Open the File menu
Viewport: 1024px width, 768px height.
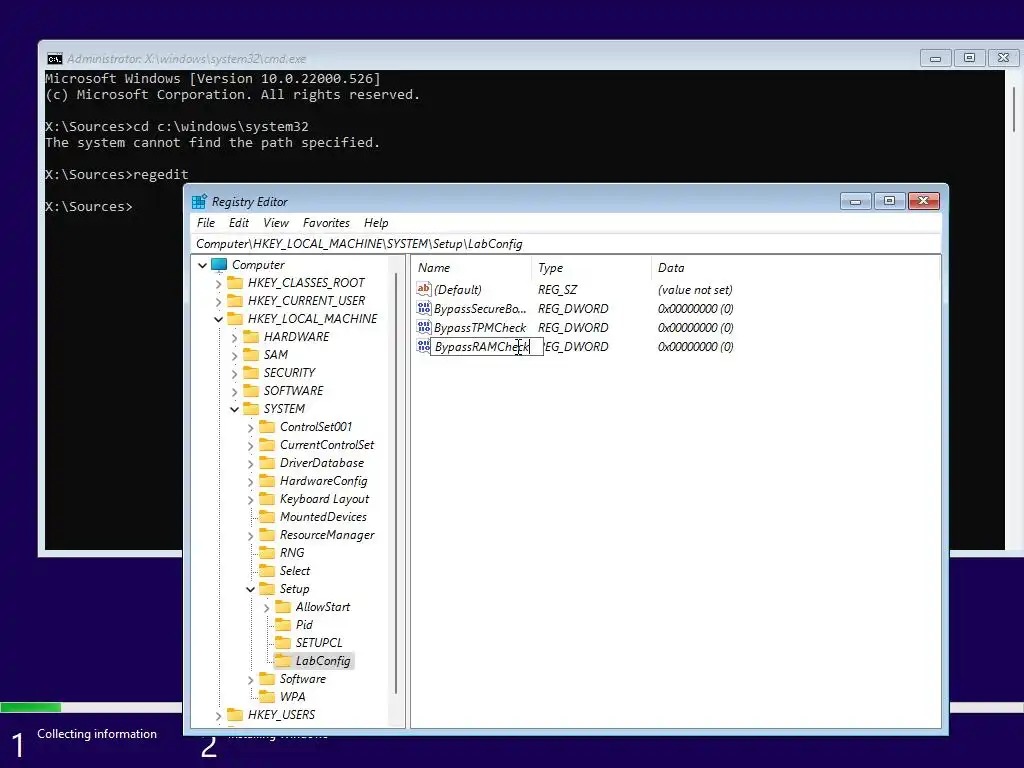click(206, 223)
